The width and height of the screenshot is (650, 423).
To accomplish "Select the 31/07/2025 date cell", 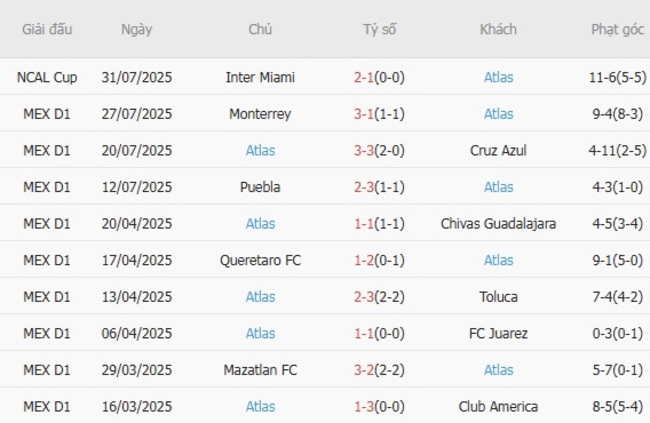I will pos(137,77).
